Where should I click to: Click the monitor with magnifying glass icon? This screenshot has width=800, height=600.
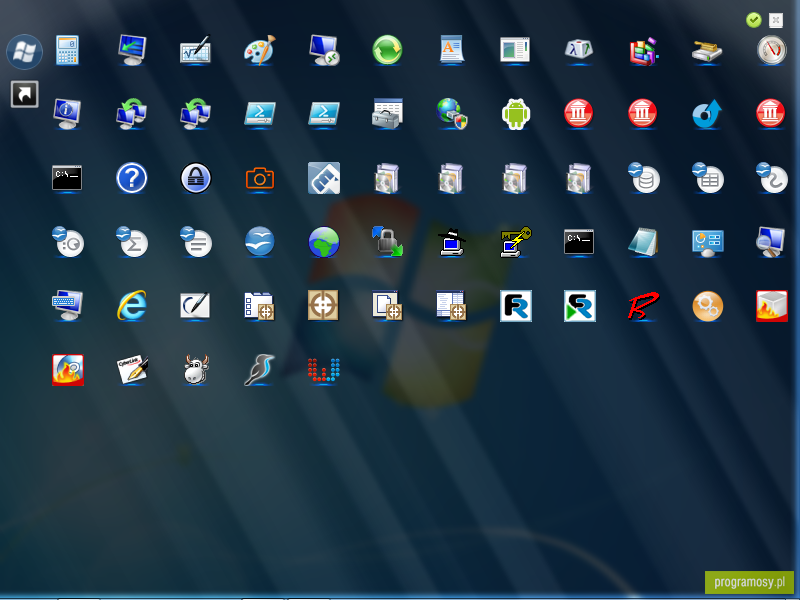(x=771, y=242)
